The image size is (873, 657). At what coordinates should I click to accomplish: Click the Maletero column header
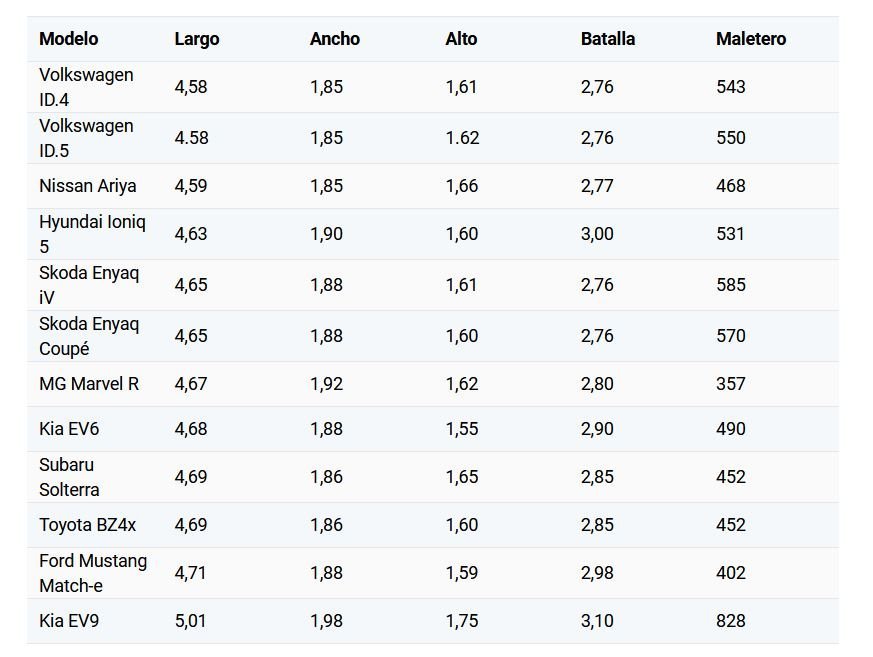(751, 39)
